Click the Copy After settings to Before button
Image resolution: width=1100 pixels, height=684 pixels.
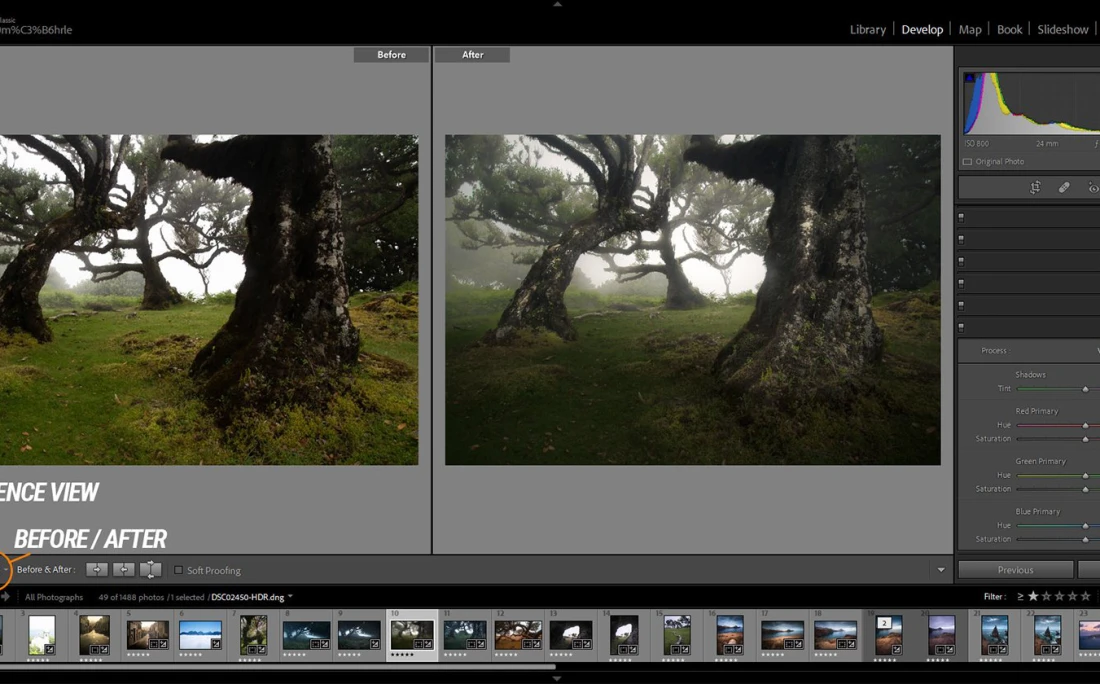coord(124,570)
